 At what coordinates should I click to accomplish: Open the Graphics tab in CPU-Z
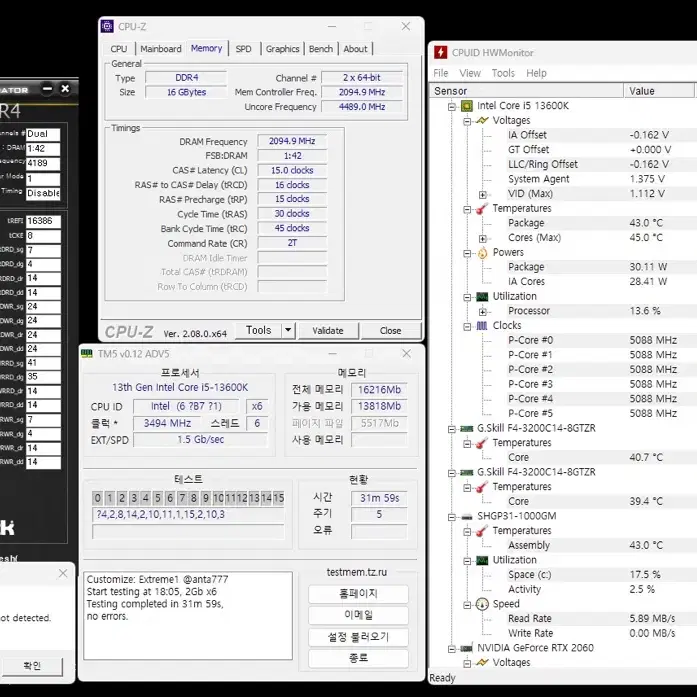[x=282, y=49]
